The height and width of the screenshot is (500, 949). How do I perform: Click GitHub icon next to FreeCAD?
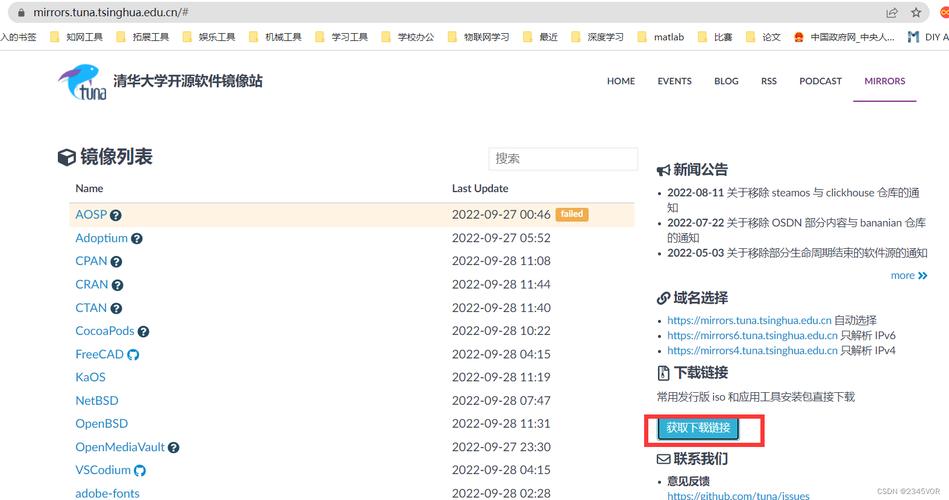pos(133,355)
